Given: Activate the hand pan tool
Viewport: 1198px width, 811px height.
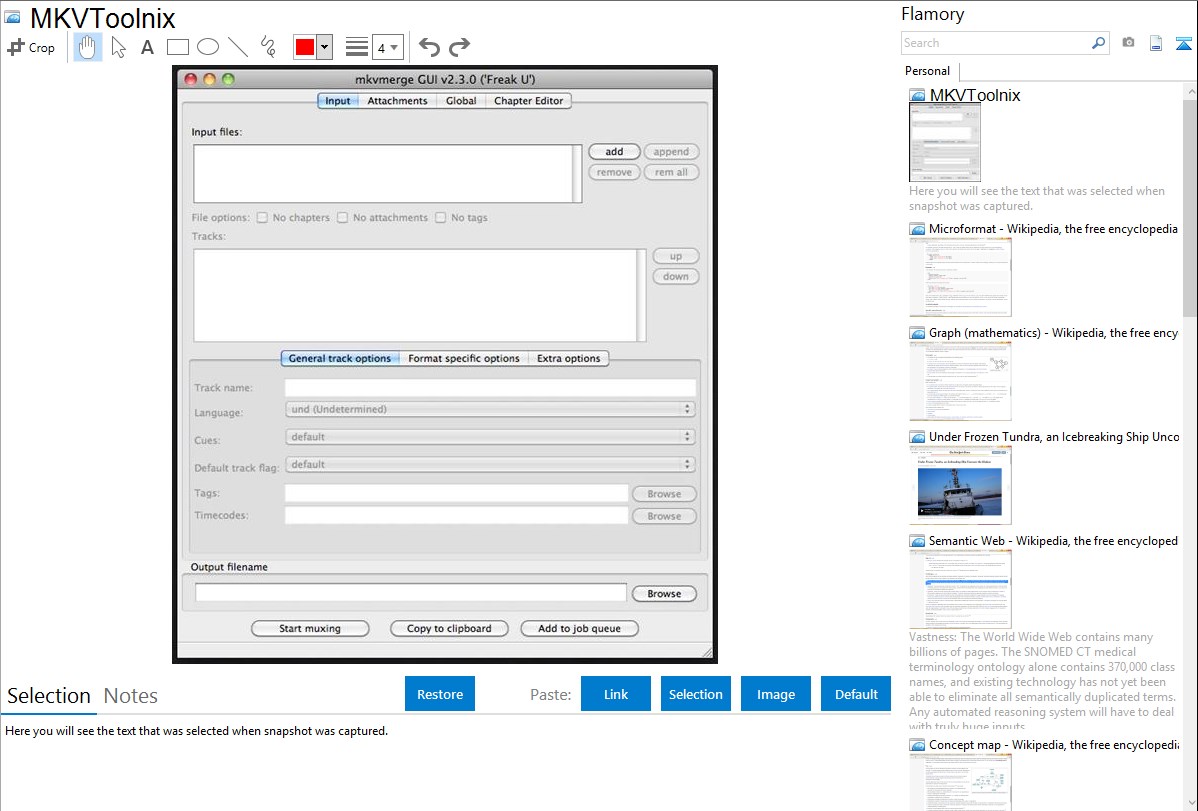Looking at the screenshot, I should point(88,47).
